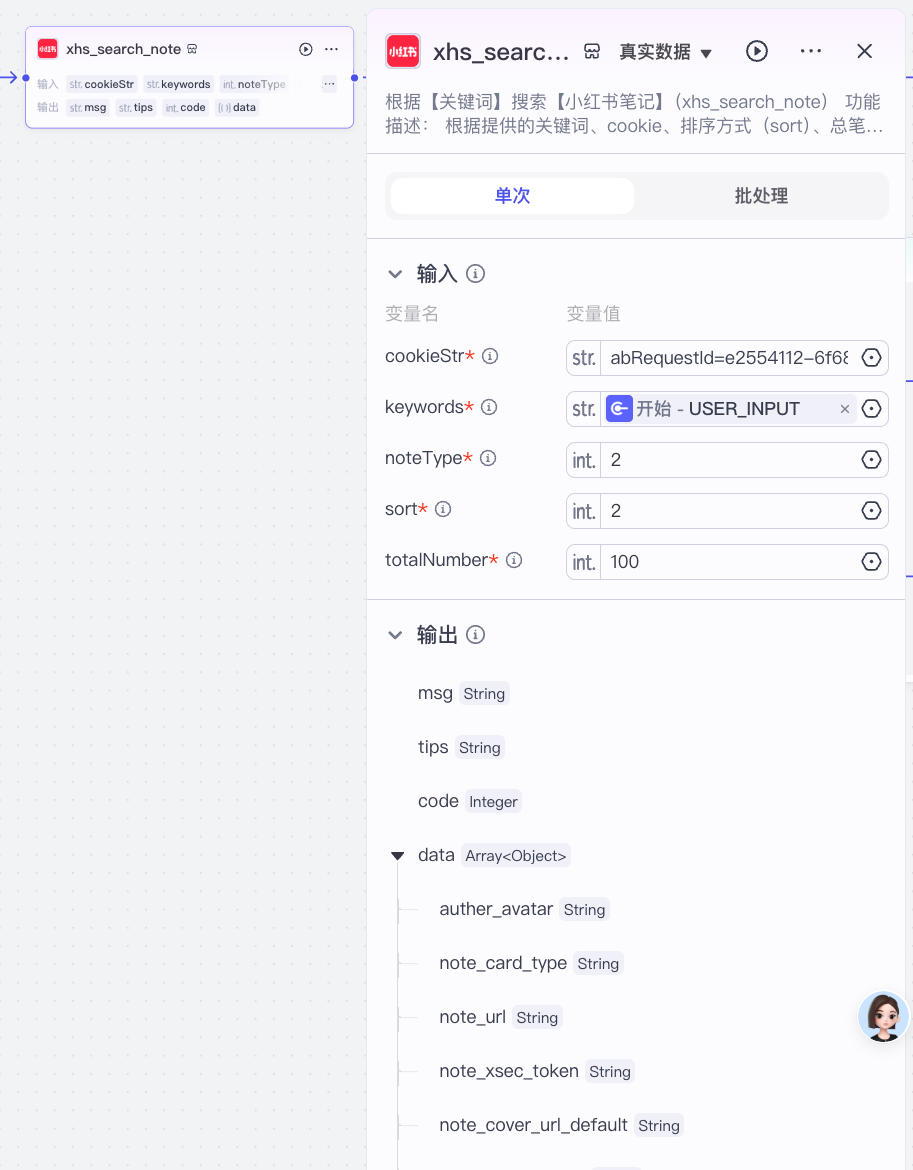Screen dimensions: 913x1170
Task: Click the plugin store icon beside panel title
Action: coord(592,51)
